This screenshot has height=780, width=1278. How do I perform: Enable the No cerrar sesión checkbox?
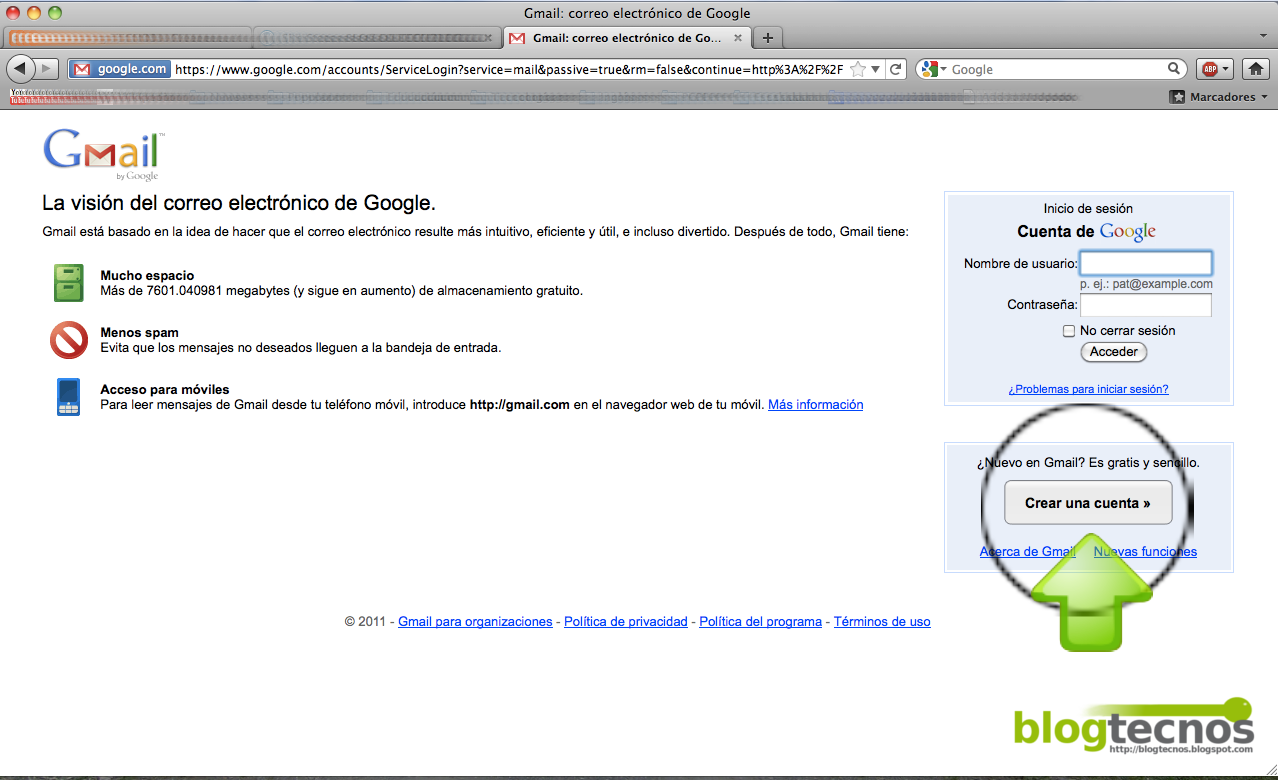(1068, 330)
